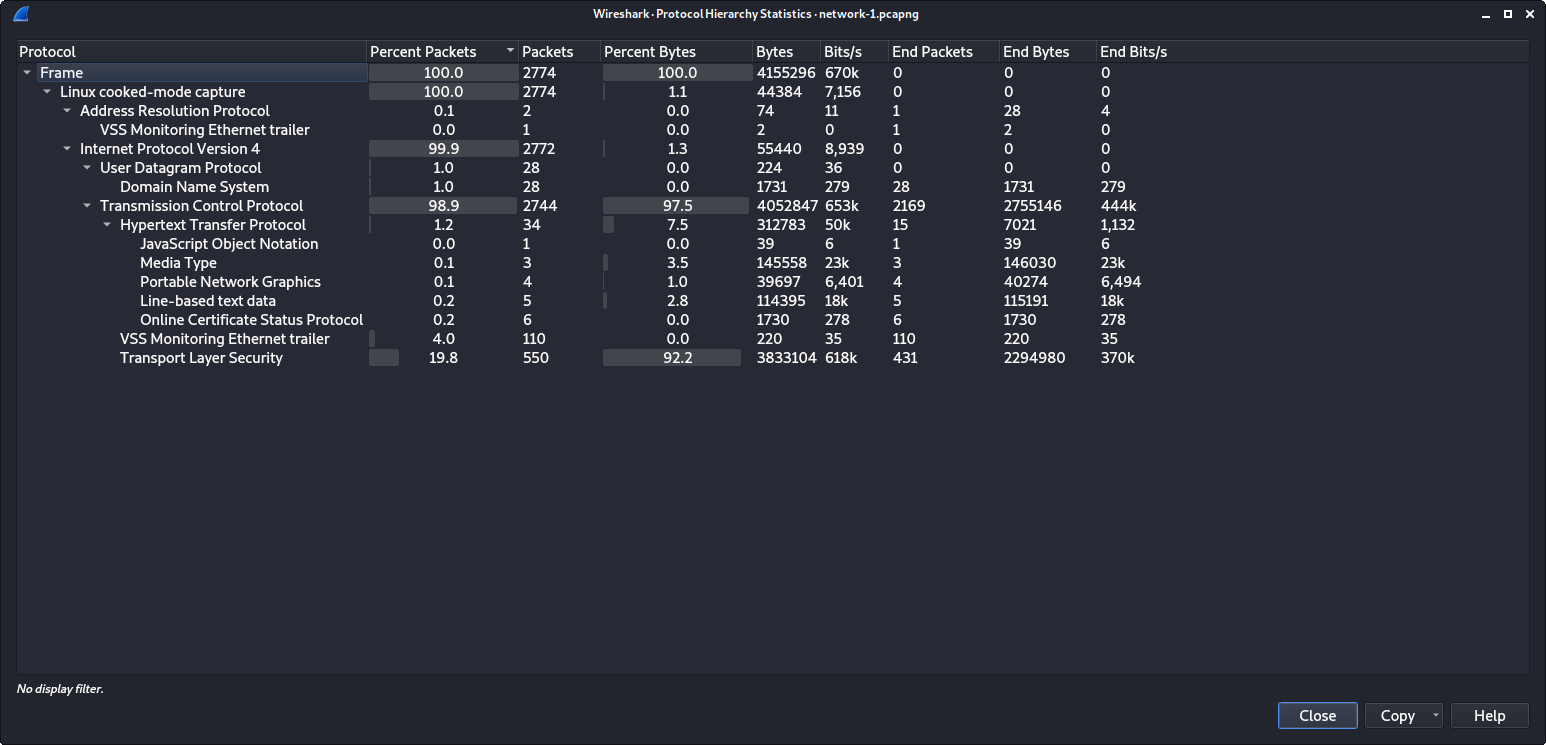Select Linux cooked-mode capture row
Viewport: 1546px width, 745px height.
[x=772, y=92]
